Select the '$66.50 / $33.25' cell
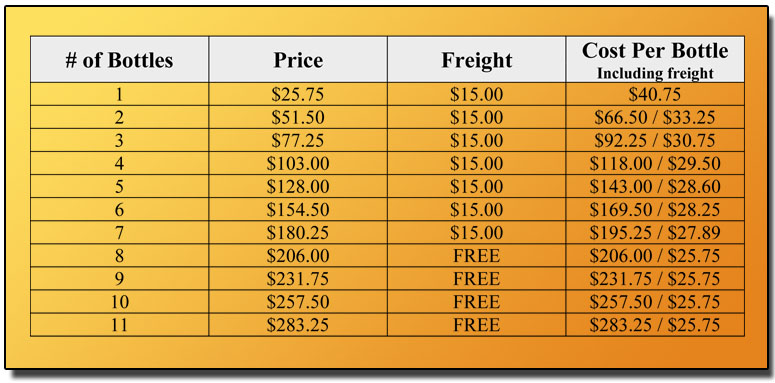Image resolution: width=775 pixels, height=383 pixels. [655, 117]
